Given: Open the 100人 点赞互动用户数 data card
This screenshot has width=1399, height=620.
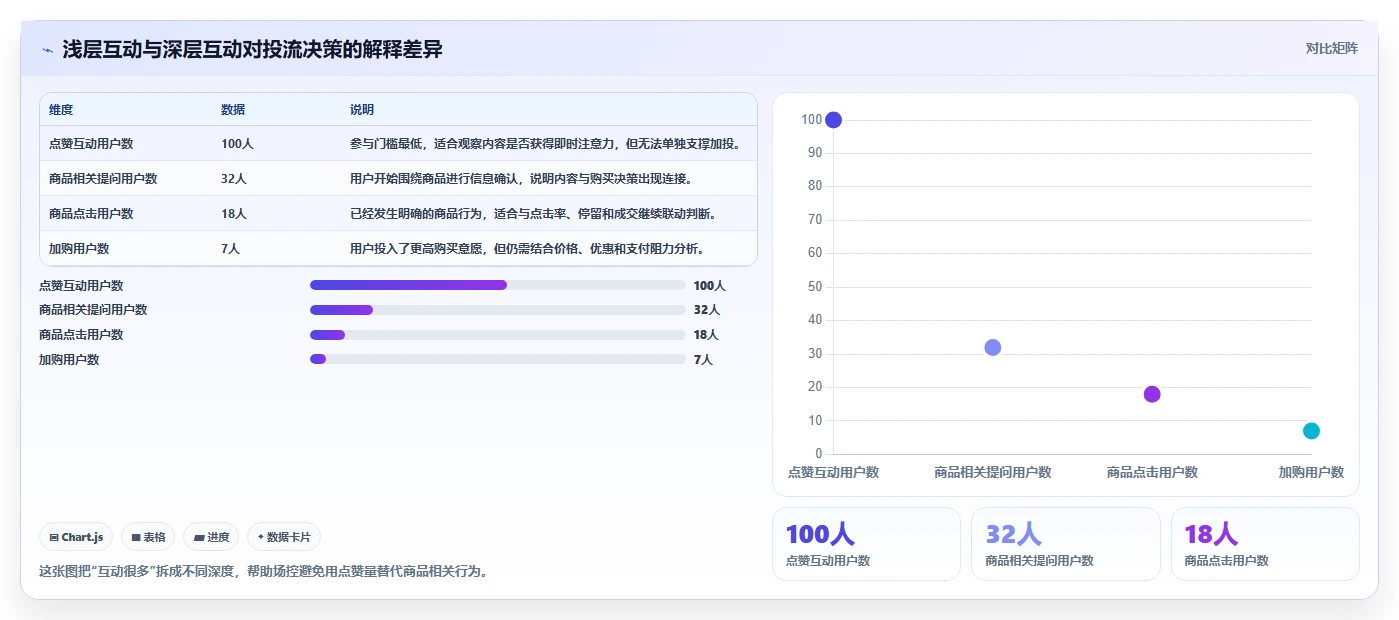Looking at the screenshot, I should pyautogui.click(x=866, y=544).
